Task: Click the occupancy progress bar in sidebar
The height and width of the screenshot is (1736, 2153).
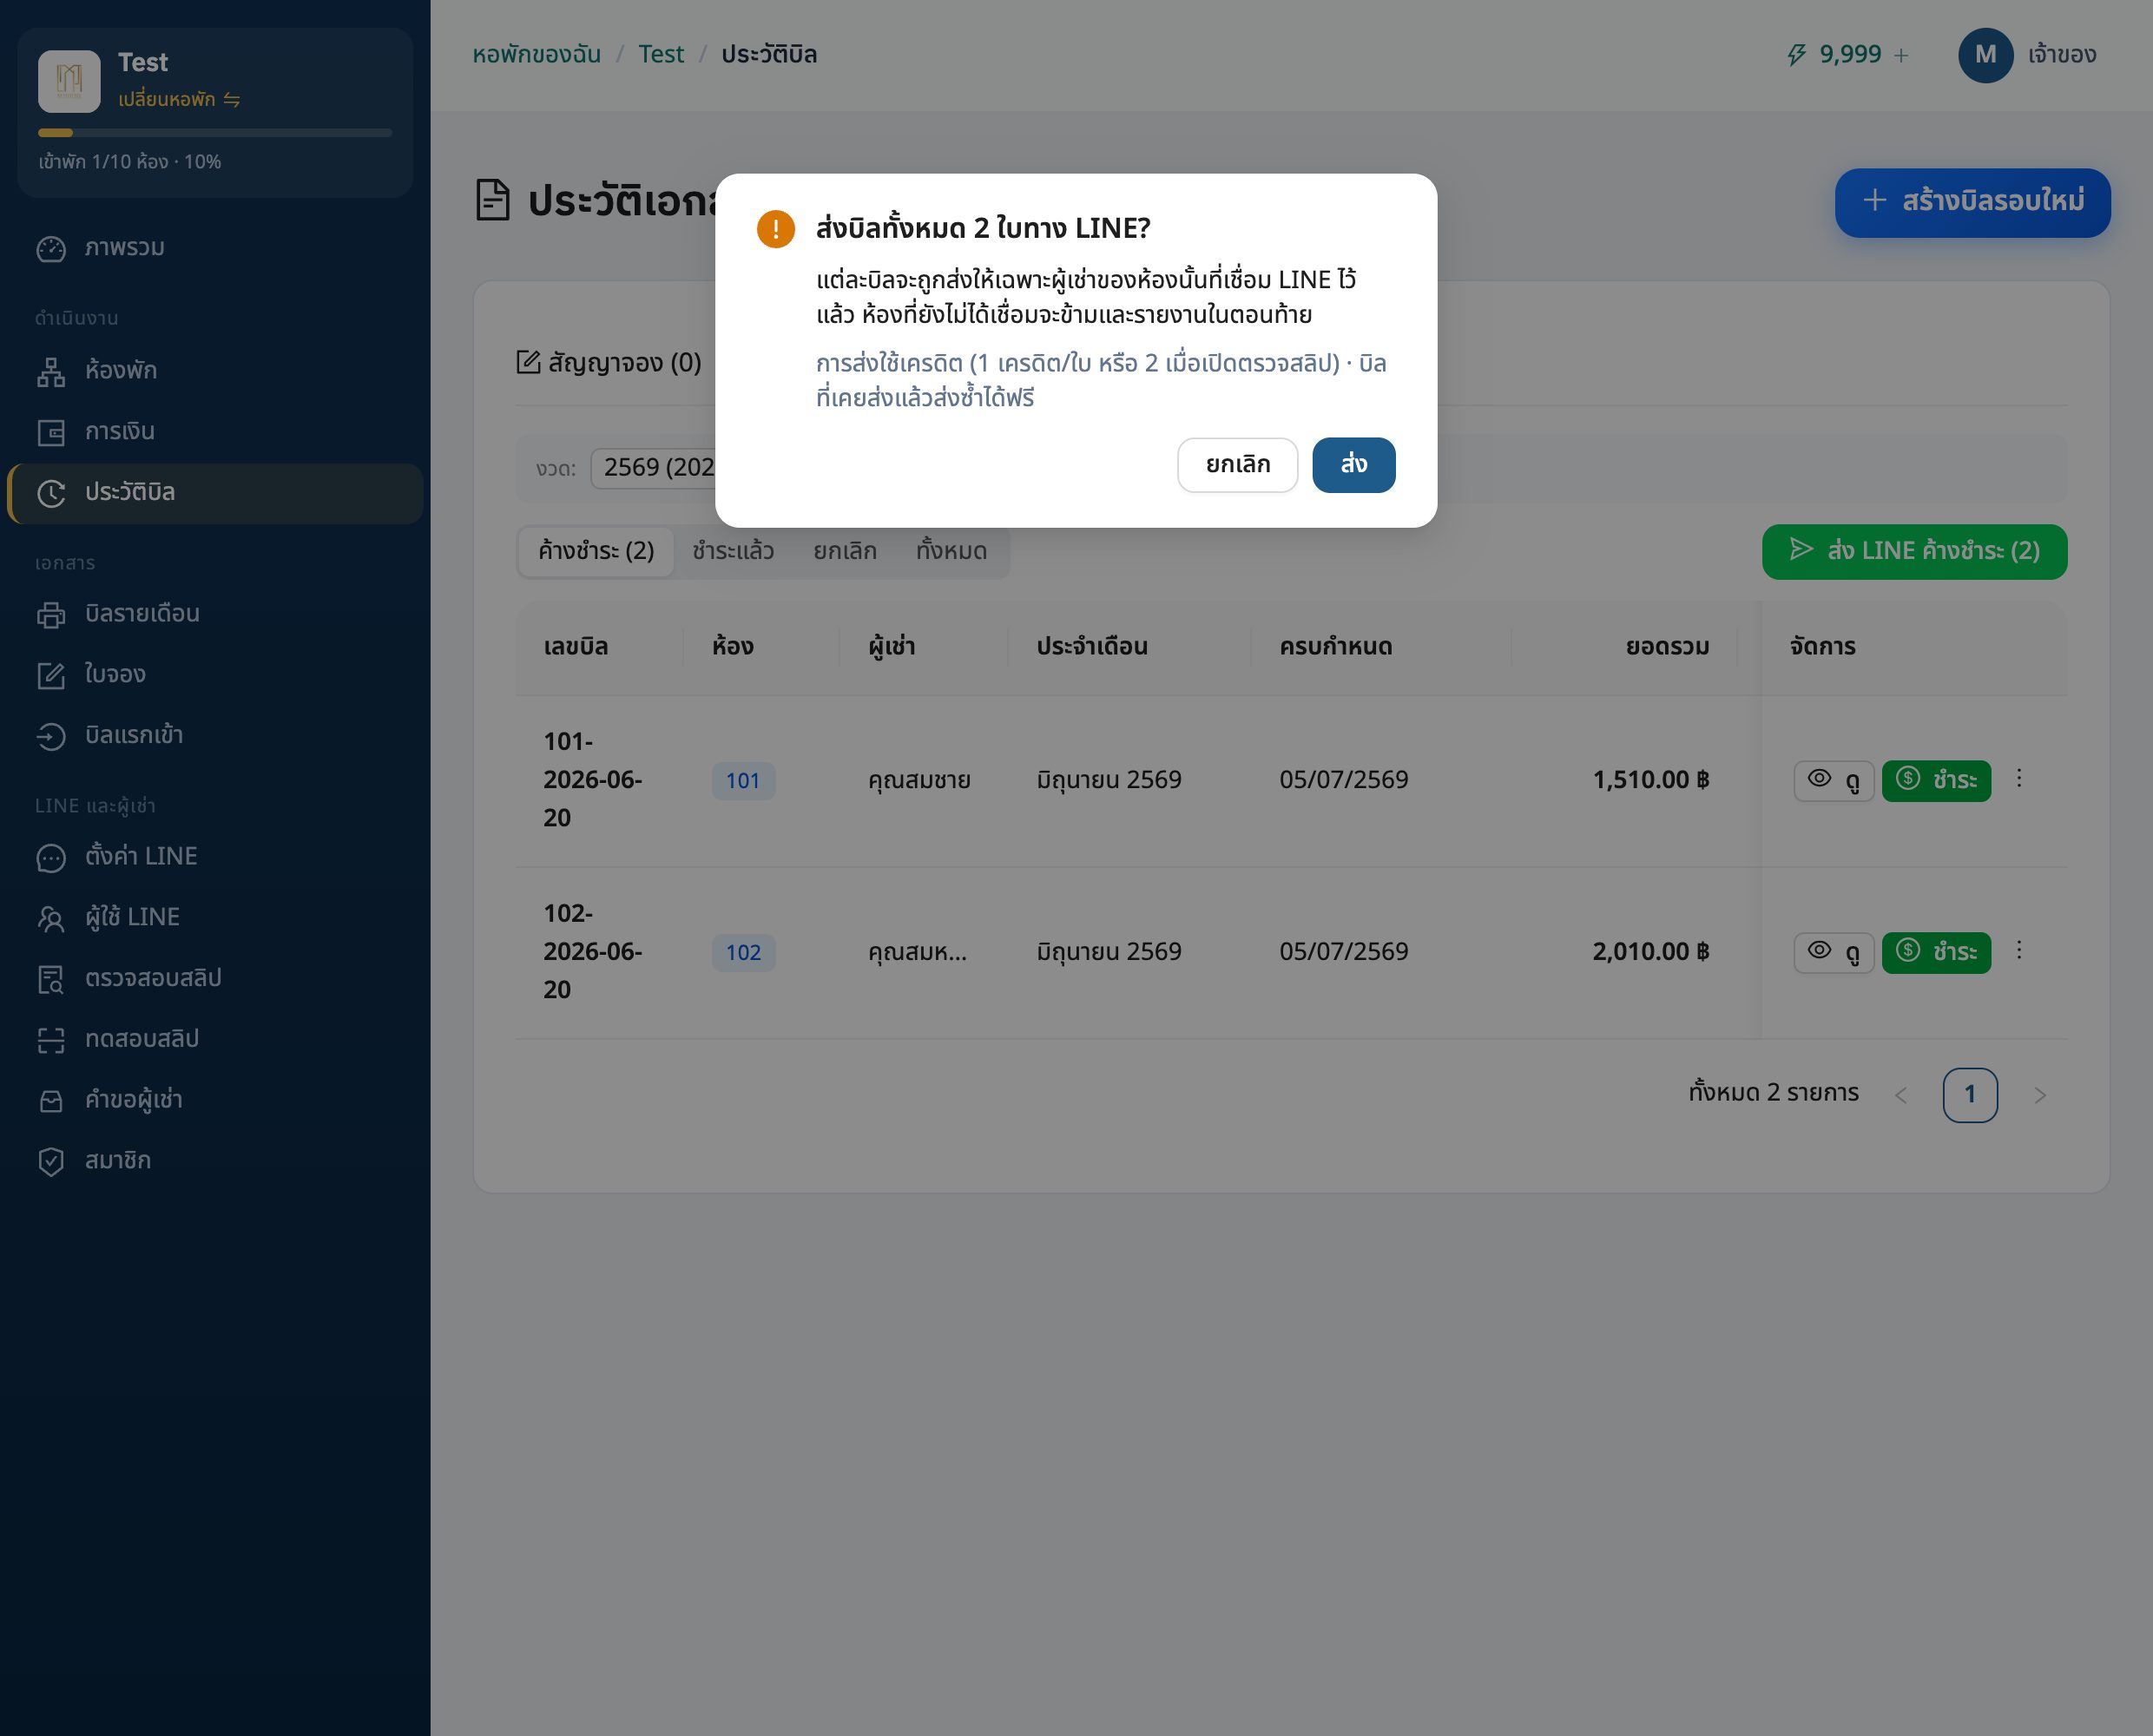Action: (x=214, y=132)
